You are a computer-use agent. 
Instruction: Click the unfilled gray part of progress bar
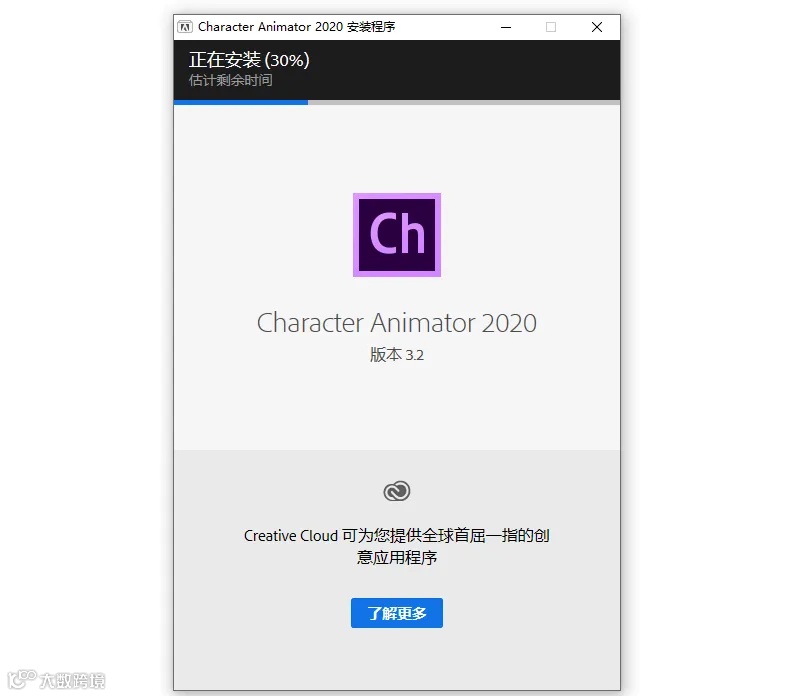(464, 102)
